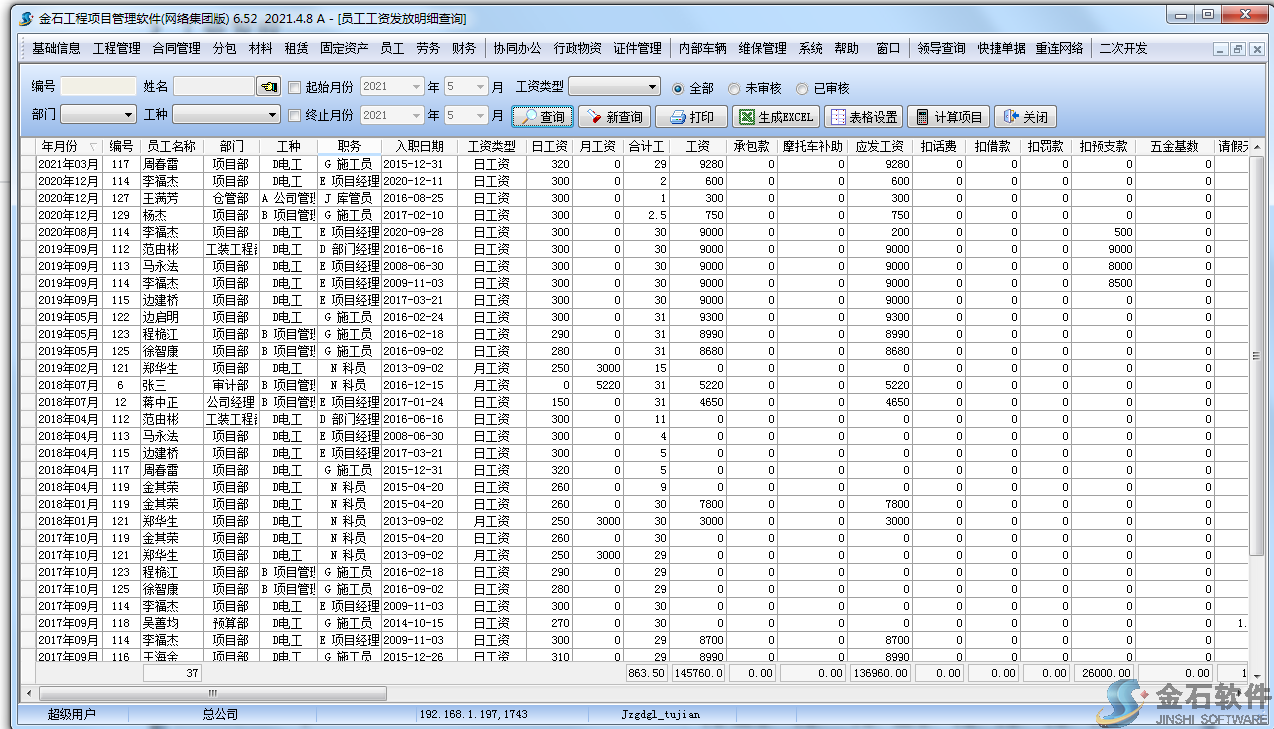Select the 未审核 radio button
Screen dimensions: 1274x729
[x=734, y=88]
